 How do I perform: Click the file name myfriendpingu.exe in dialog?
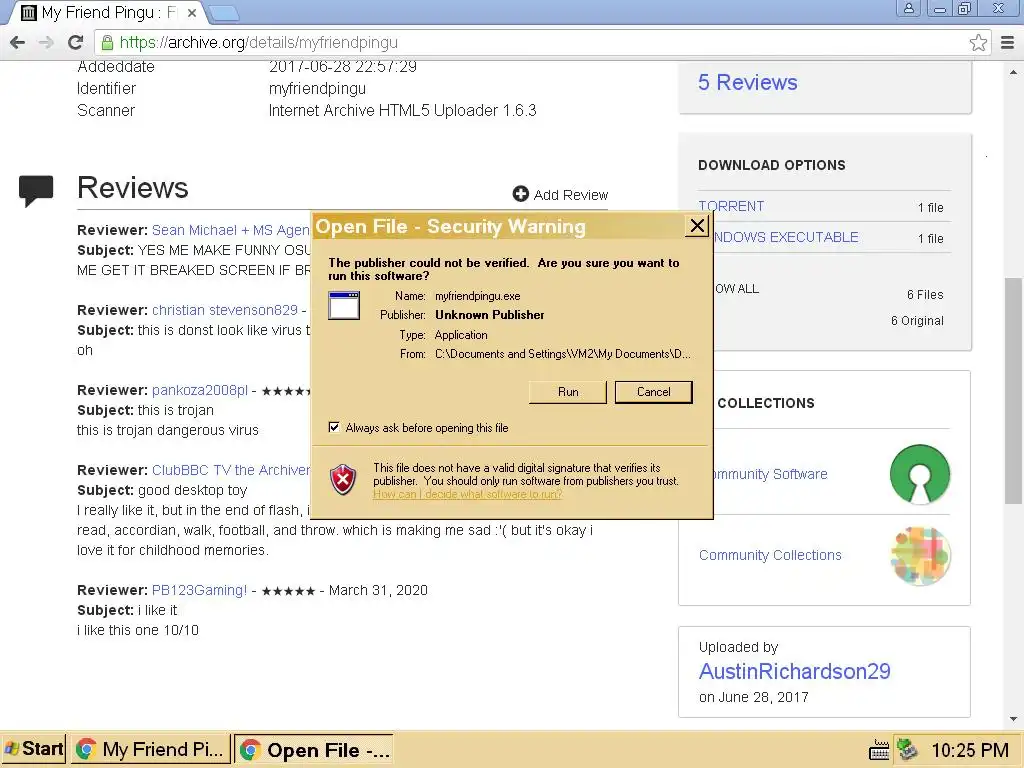477,296
